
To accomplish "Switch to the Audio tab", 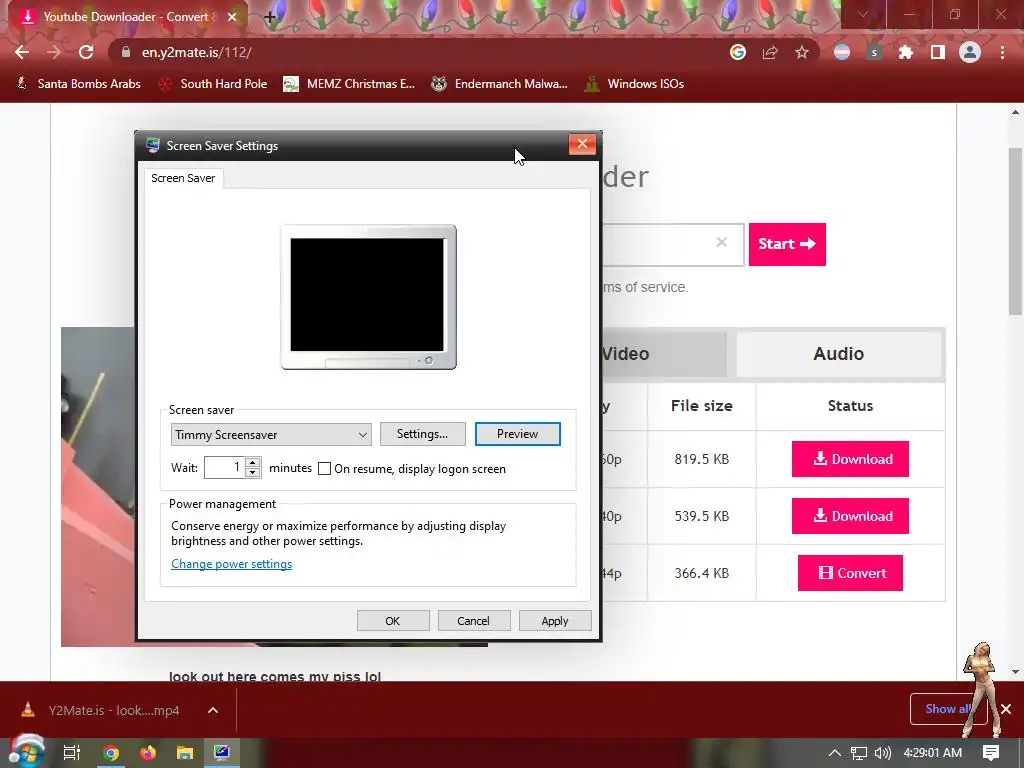I will coord(839,353).
